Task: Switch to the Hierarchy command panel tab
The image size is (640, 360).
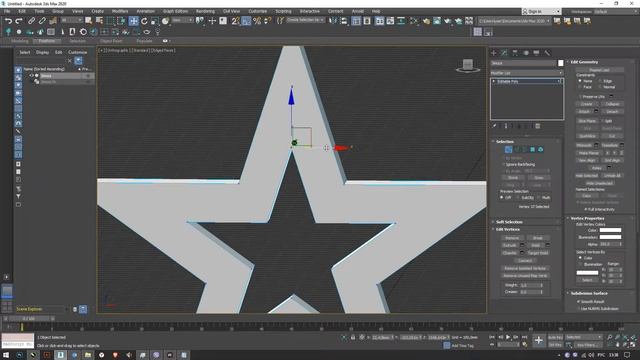Action: tap(515, 53)
